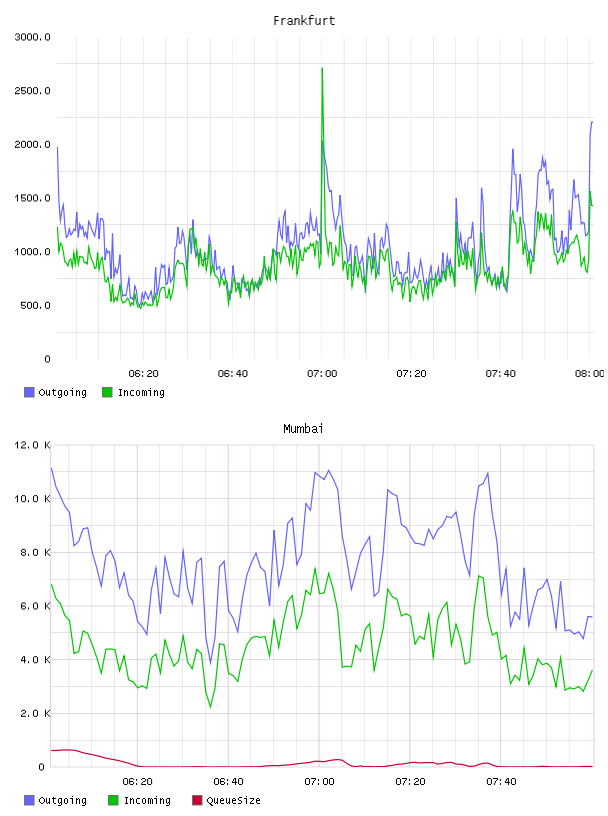Click the 2.0 K y-axis label in Mumbai chart
The height and width of the screenshot is (816, 608).
[35, 713]
